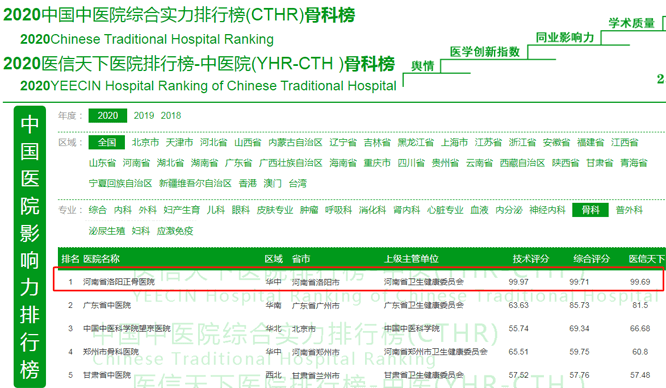
Task: Filter region by 湖北省
Action: pos(170,163)
